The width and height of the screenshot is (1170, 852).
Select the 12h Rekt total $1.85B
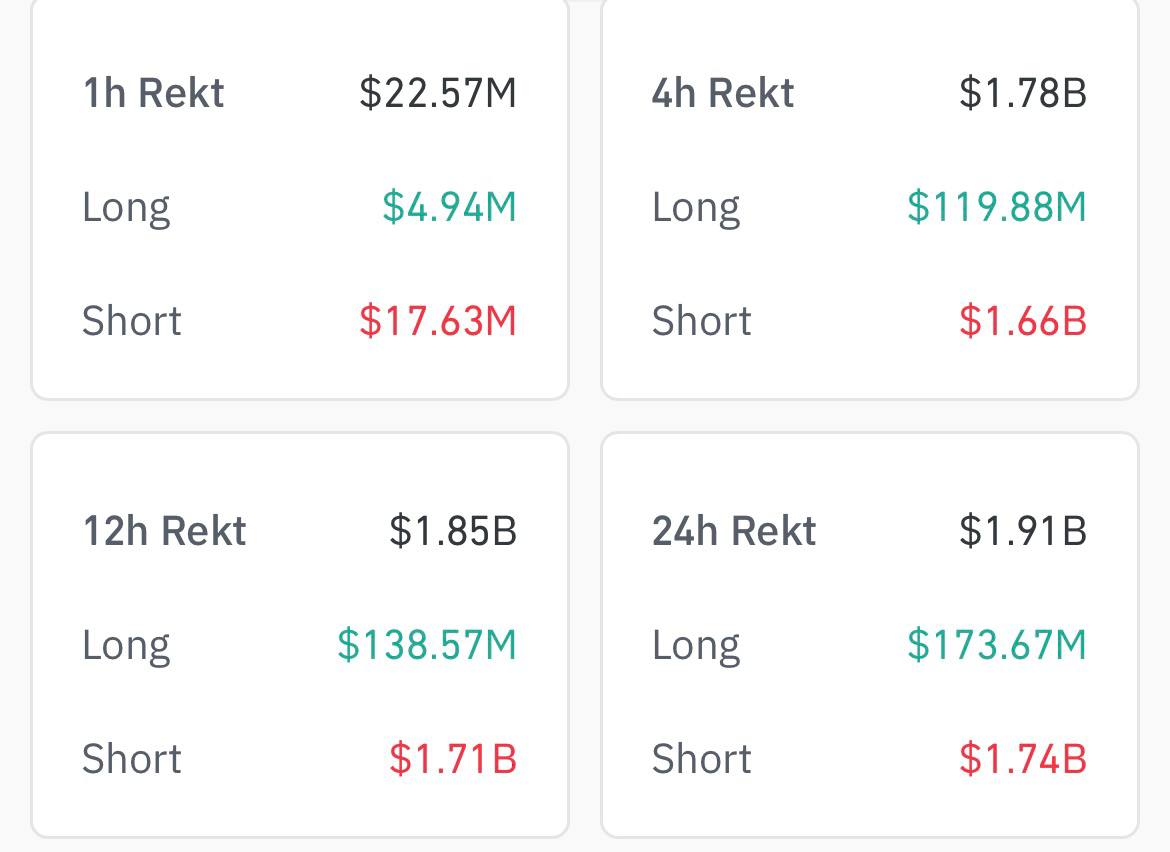click(453, 531)
